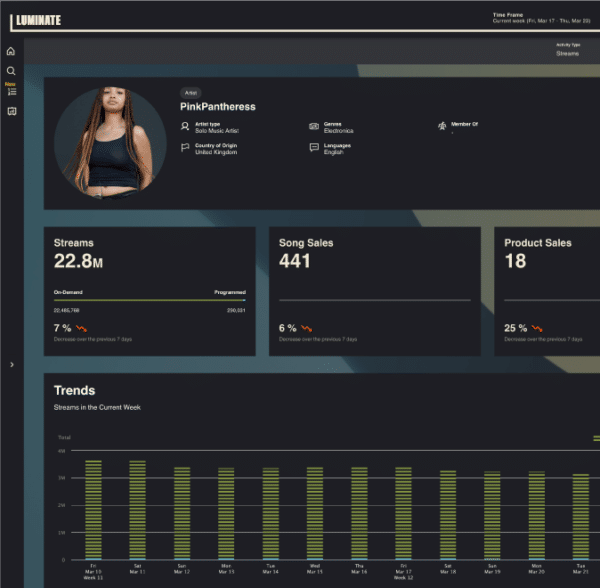Select the Streams metric card

(x=149, y=291)
